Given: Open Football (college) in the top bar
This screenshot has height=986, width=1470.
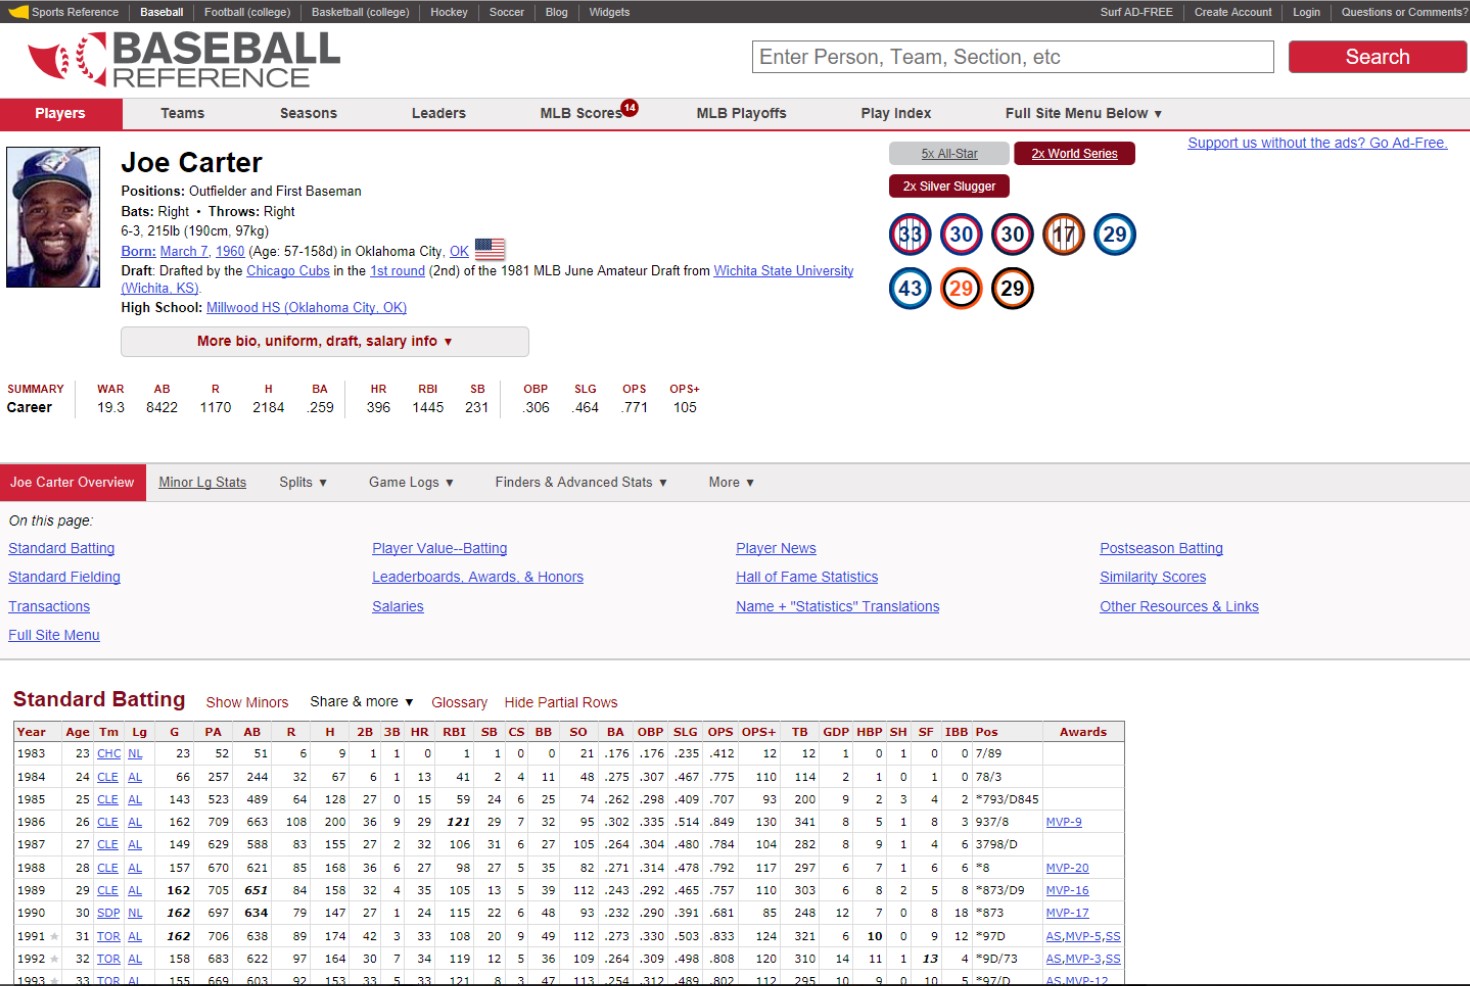Looking at the screenshot, I should [247, 12].
